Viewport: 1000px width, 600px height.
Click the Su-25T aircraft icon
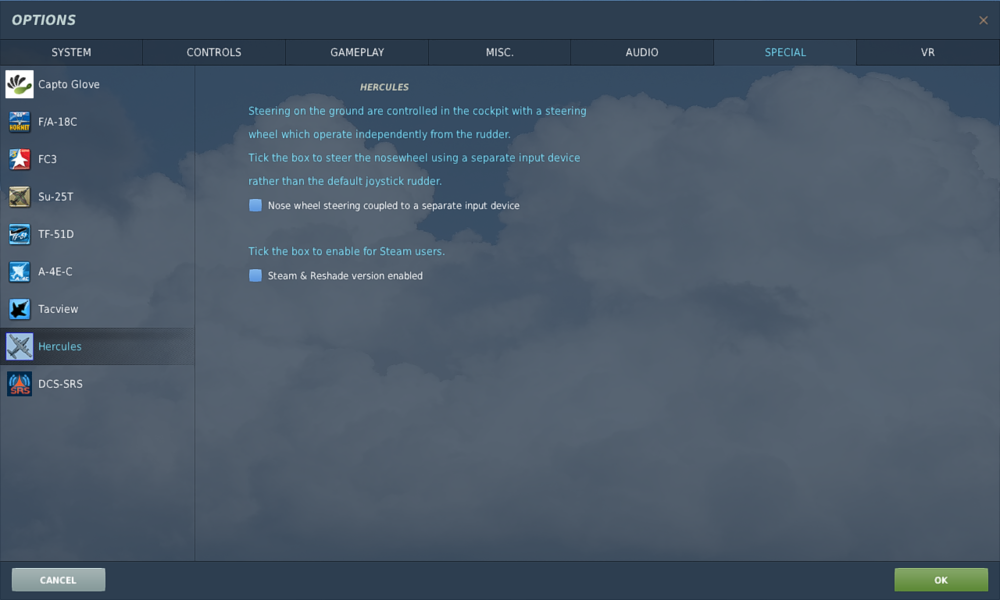pos(19,196)
